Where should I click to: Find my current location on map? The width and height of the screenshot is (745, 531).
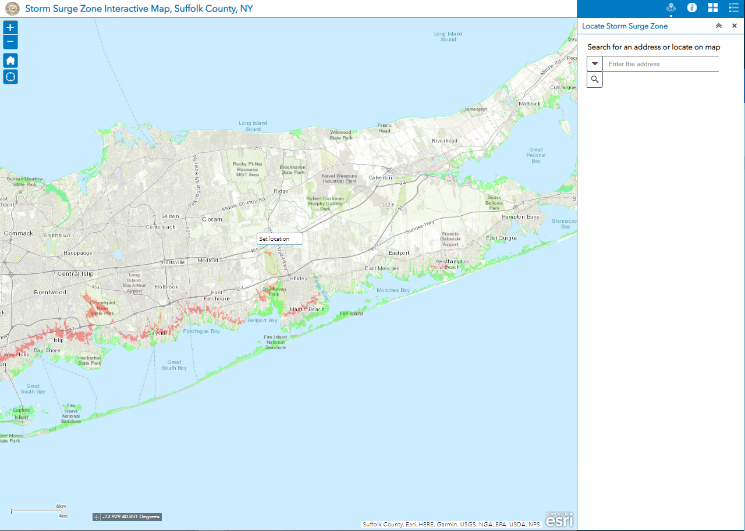coord(10,76)
